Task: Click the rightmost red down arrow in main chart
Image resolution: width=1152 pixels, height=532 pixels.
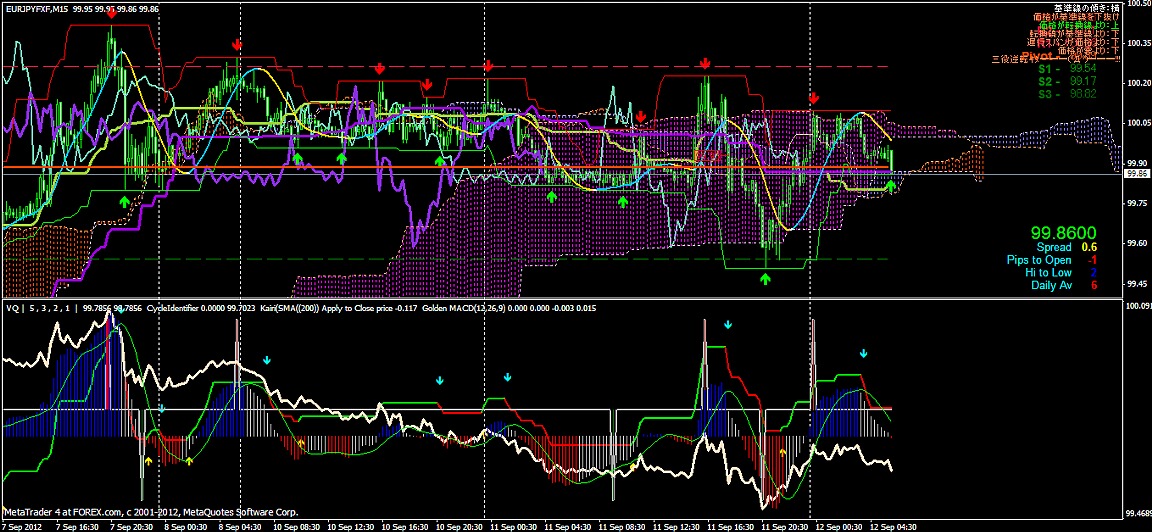Action: pos(814,98)
